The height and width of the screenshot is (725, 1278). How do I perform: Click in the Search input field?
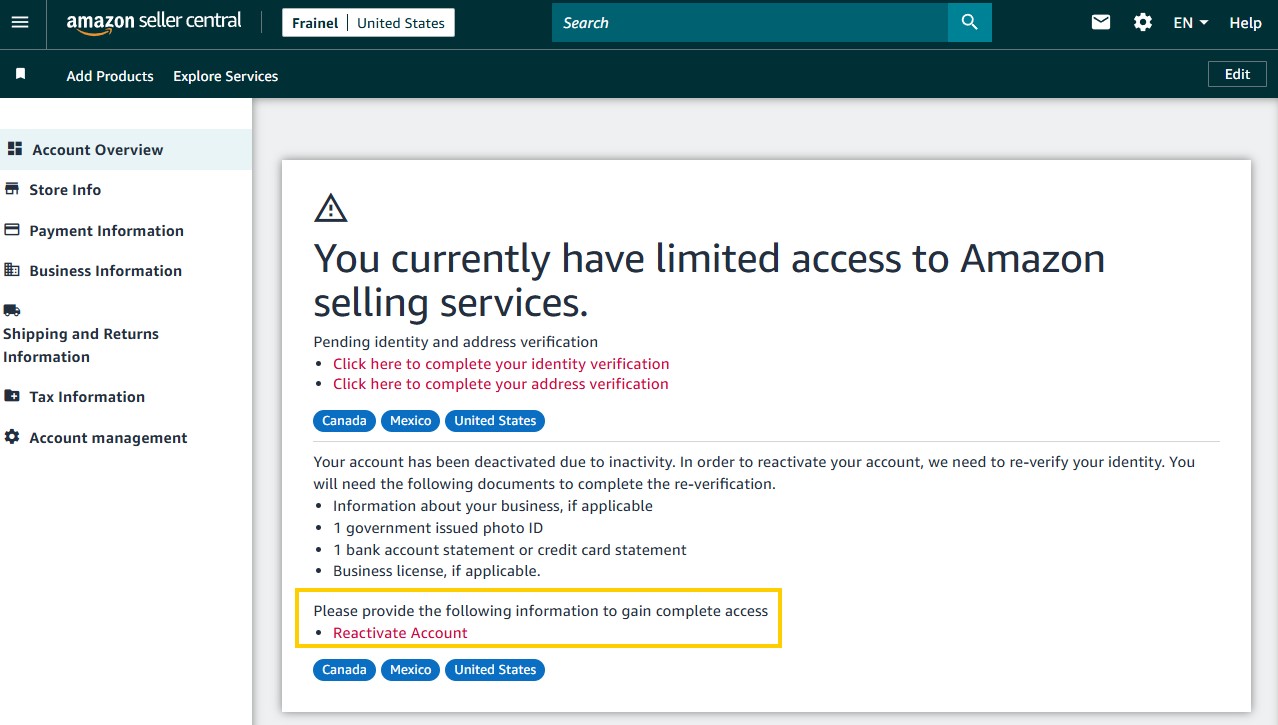[750, 22]
